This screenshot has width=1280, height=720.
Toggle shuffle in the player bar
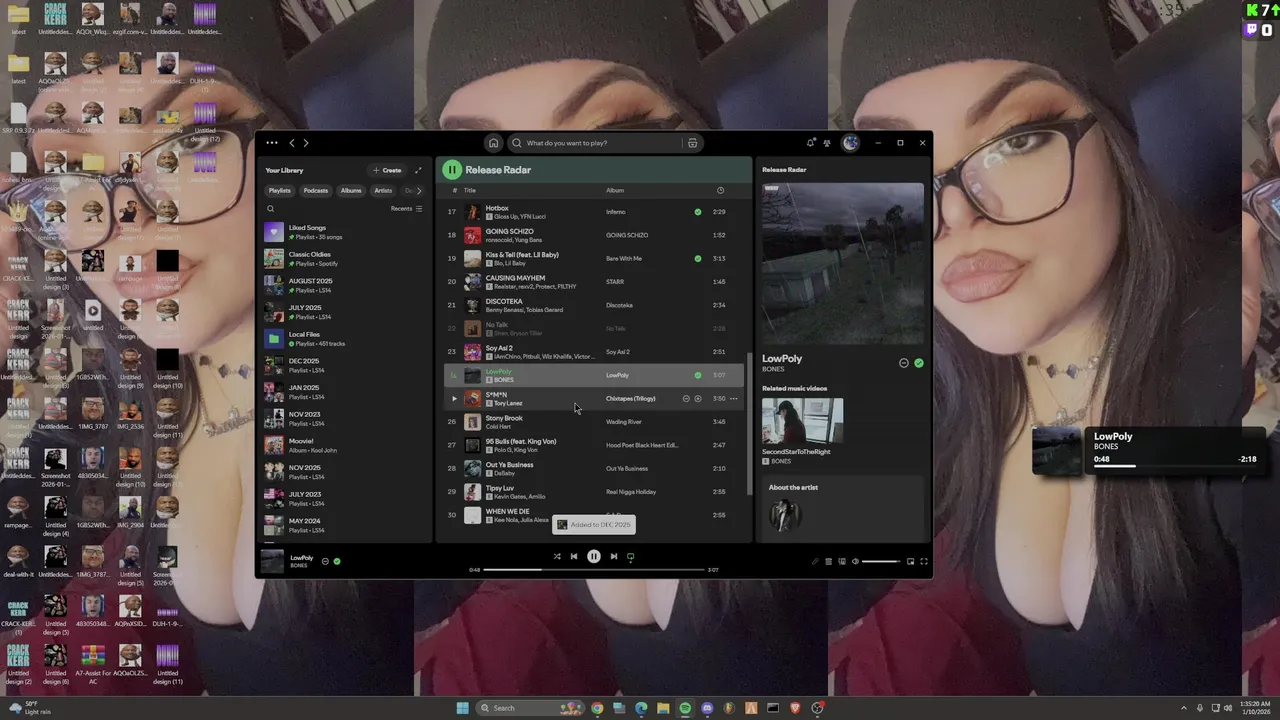point(557,556)
